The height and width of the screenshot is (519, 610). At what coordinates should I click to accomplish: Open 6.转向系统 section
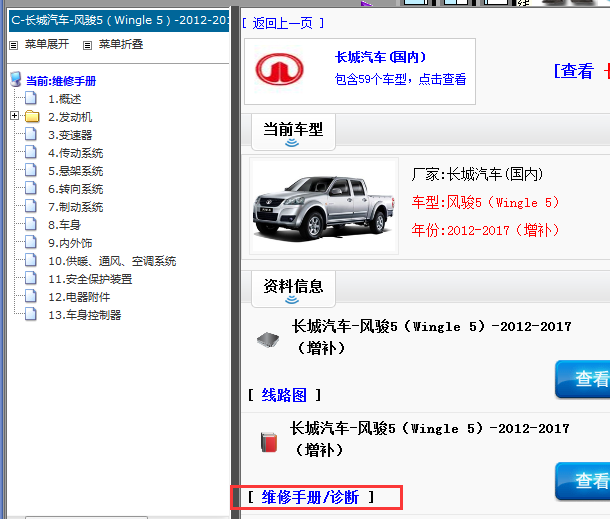tap(75, 189)
